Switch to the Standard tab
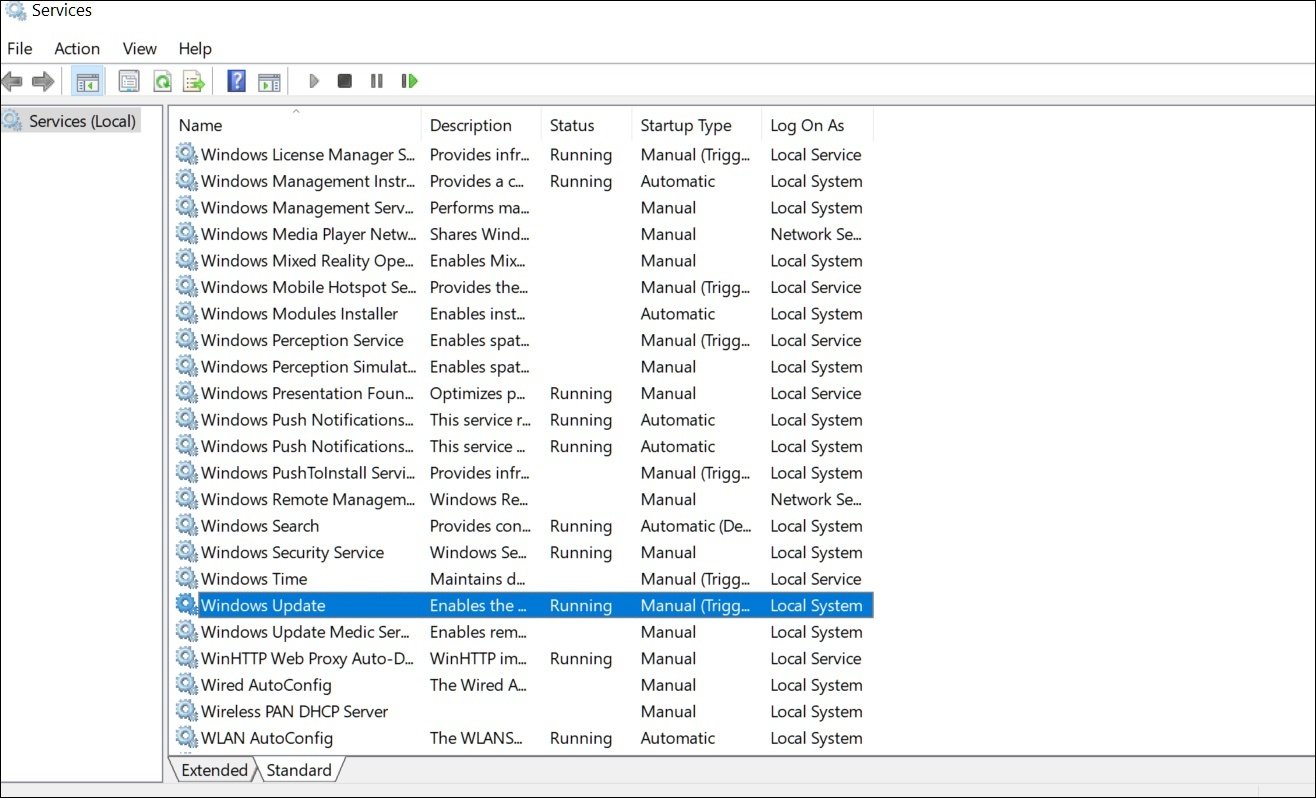The width and height of the screenshot is (1316, 798). (x=299, y=770)
